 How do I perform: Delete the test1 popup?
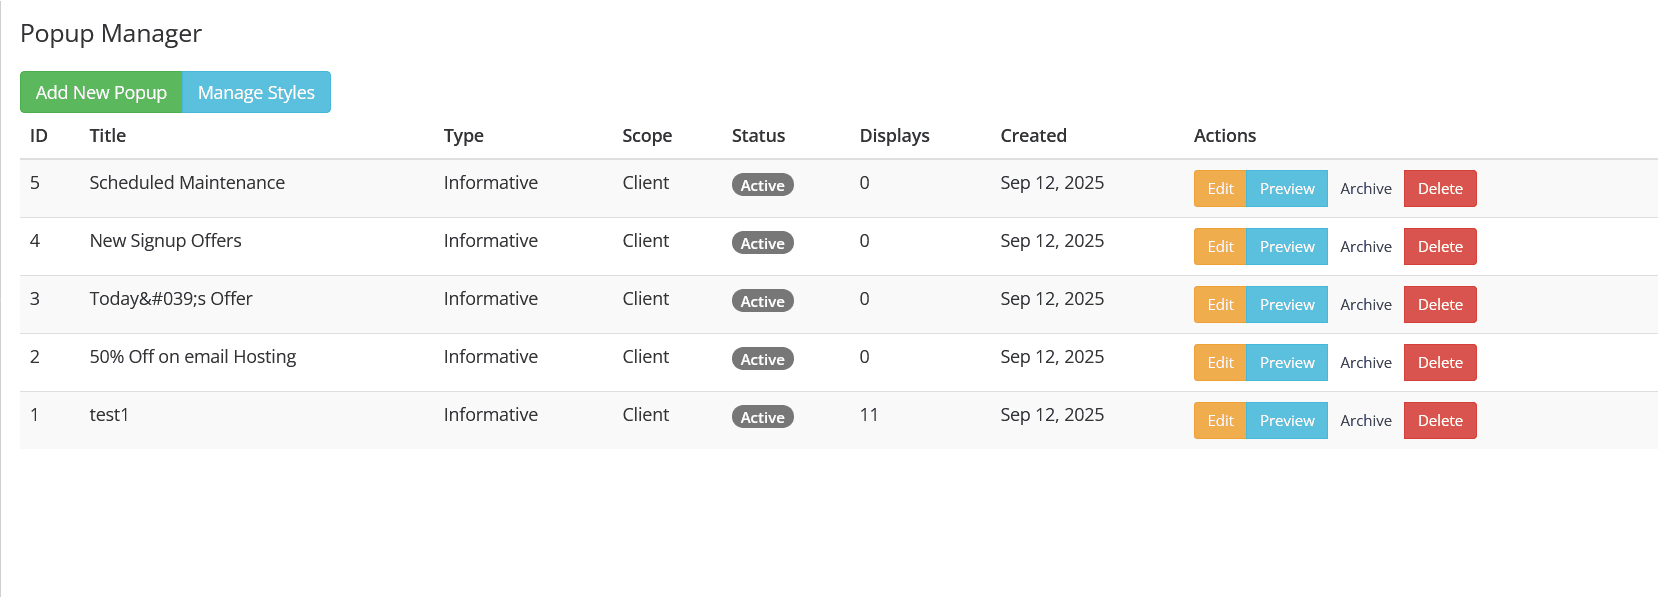(1439, 421)
